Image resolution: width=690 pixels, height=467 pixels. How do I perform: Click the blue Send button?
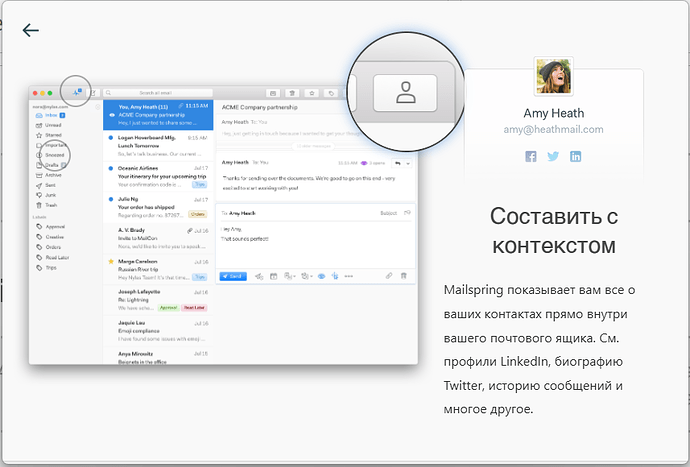tap(233, 276)
